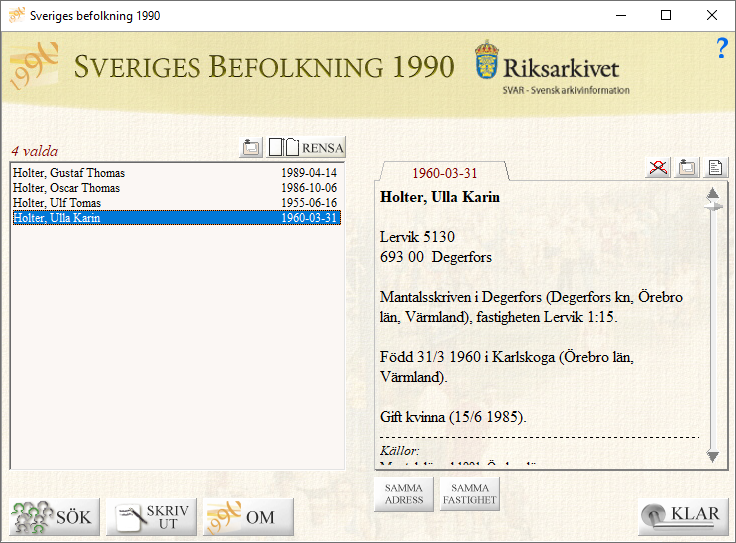
Task: Show people at SAMMA FASTIGHET
Action: 469,494
